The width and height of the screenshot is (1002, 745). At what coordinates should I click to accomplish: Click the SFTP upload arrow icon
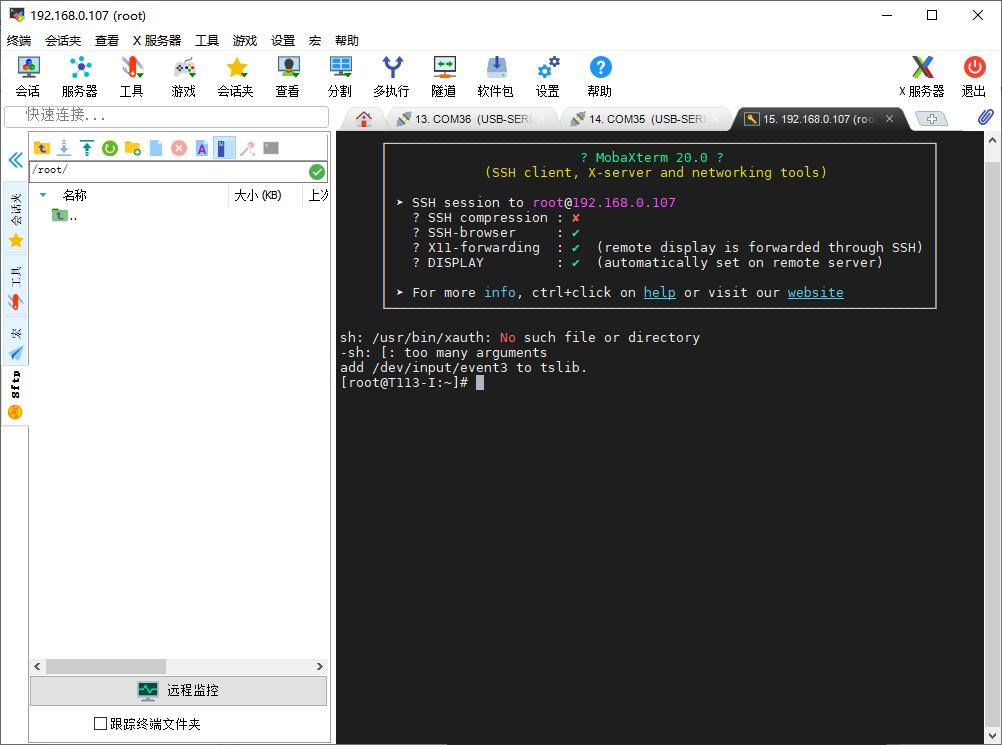(x=87, y=148)
